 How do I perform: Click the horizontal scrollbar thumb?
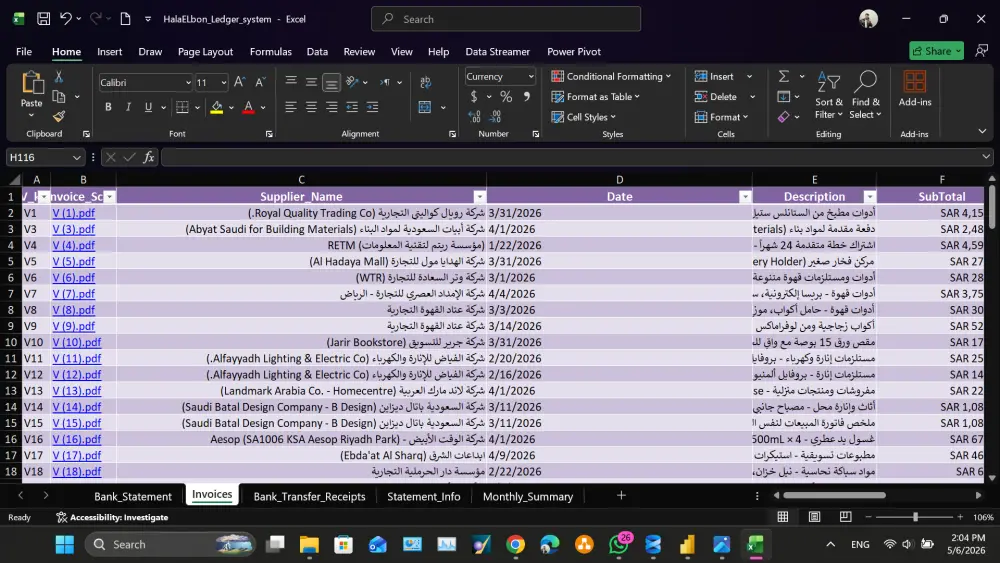pos(834,495)
